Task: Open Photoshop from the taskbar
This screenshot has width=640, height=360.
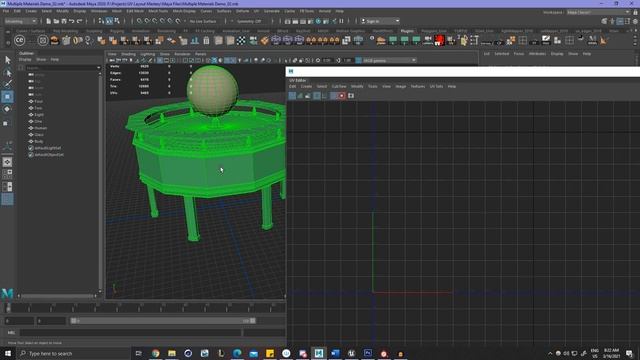Action: (x=368, y=353)
